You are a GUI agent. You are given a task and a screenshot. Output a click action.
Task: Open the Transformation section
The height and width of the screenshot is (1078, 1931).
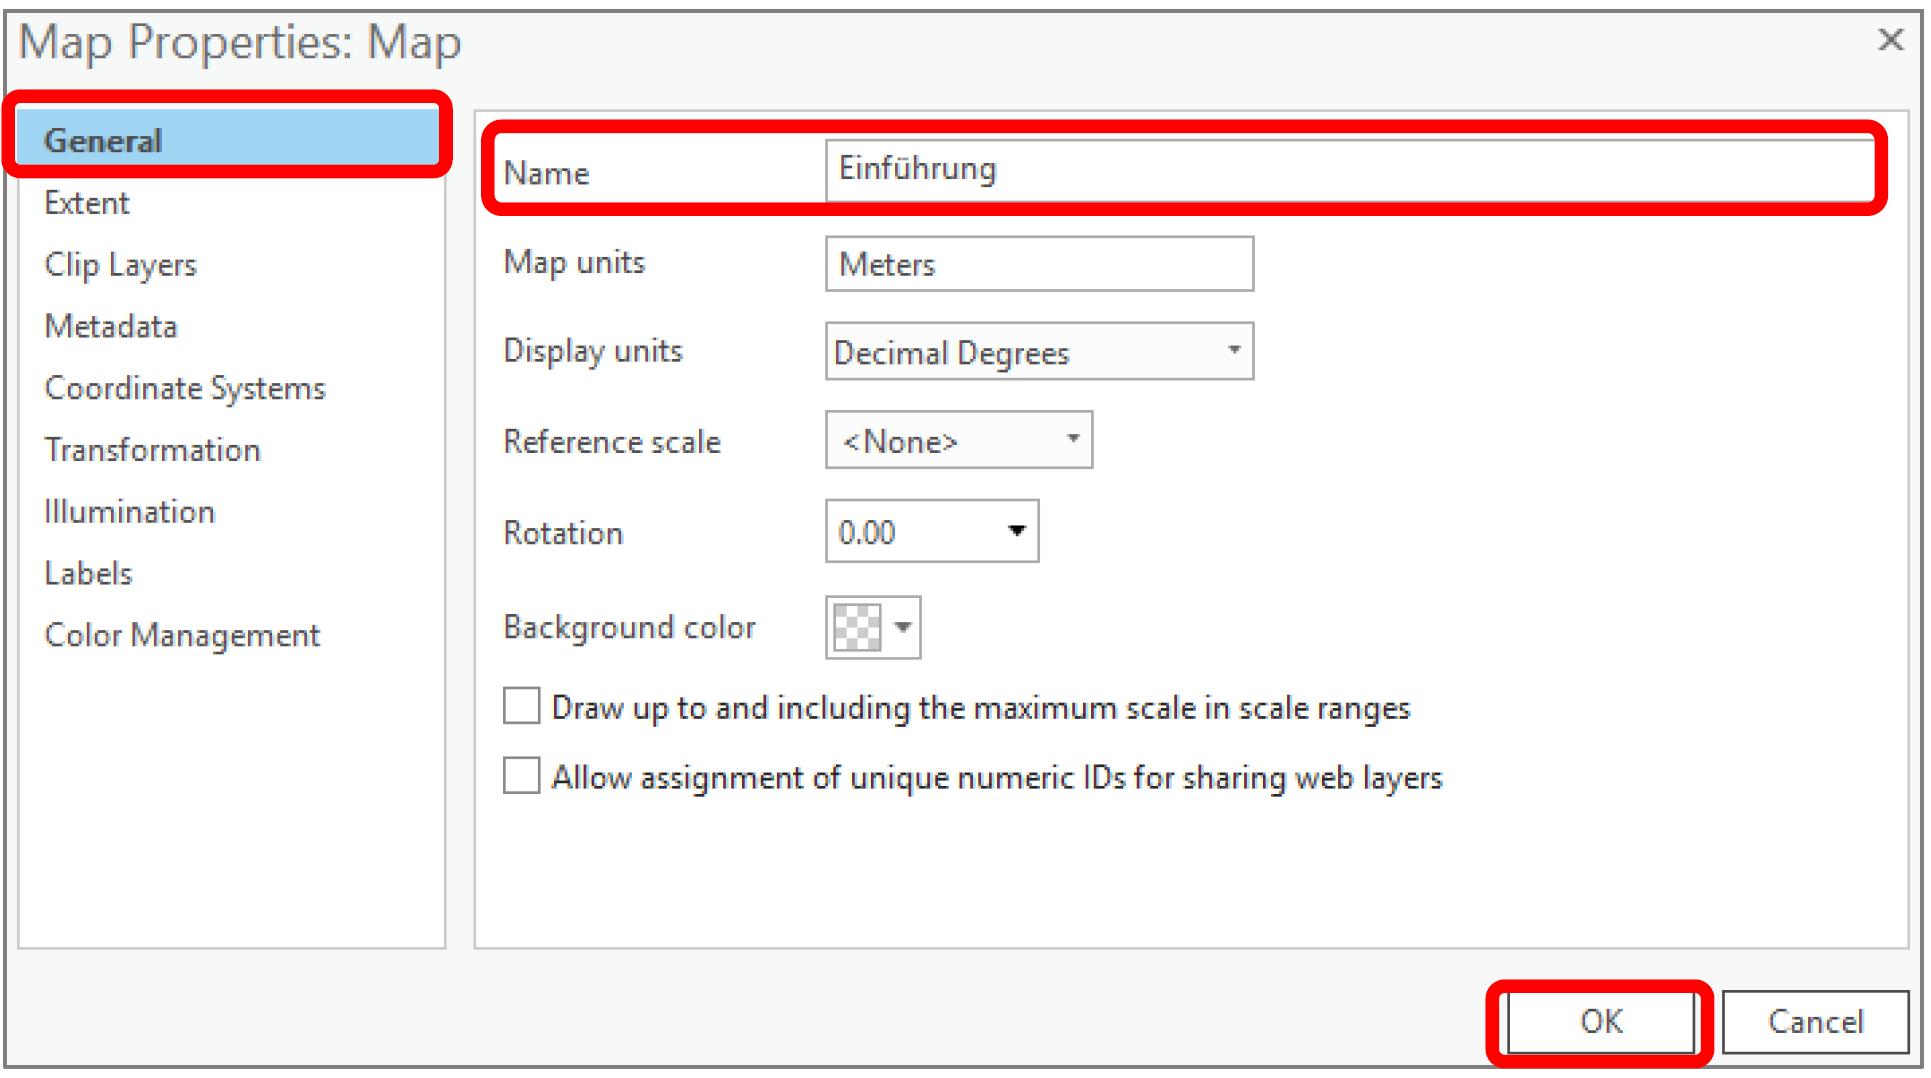[x=152, y=450]
